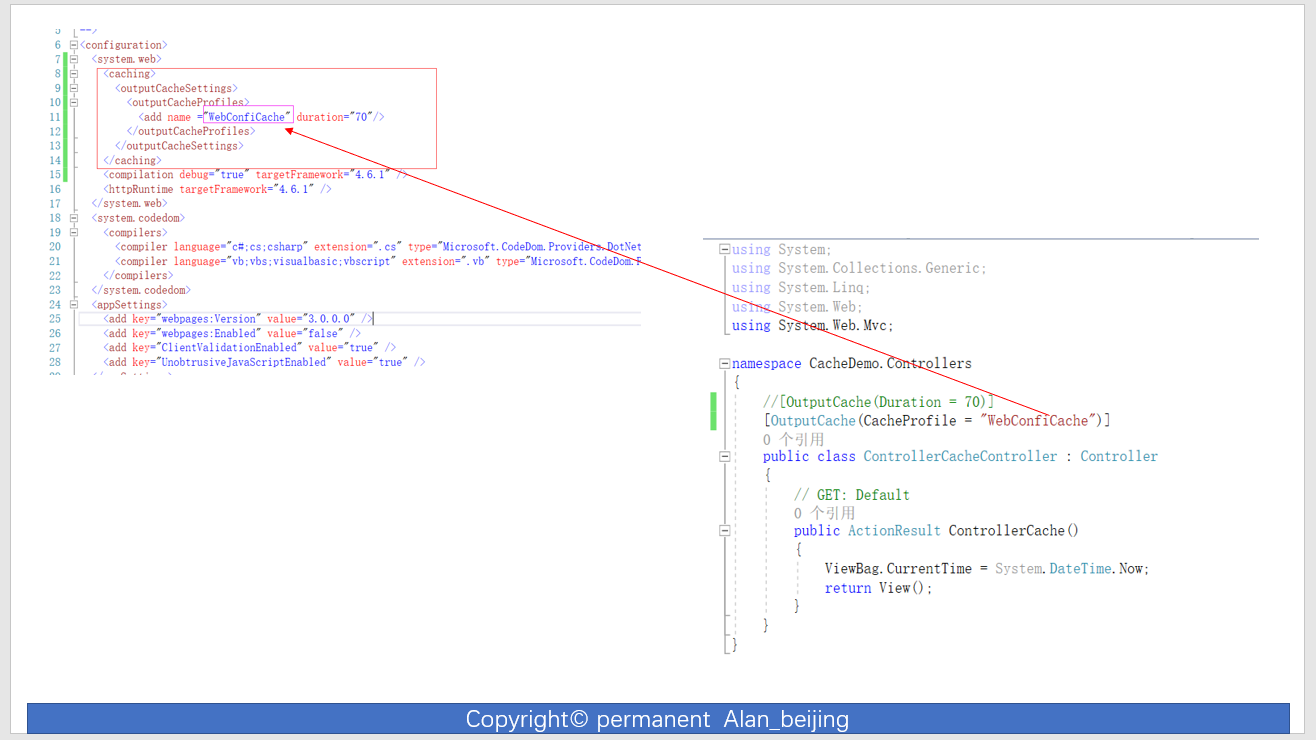Screen dimensions: 1316x740
Task: Click "using System.Linq;" line
Action: point(801,287)
